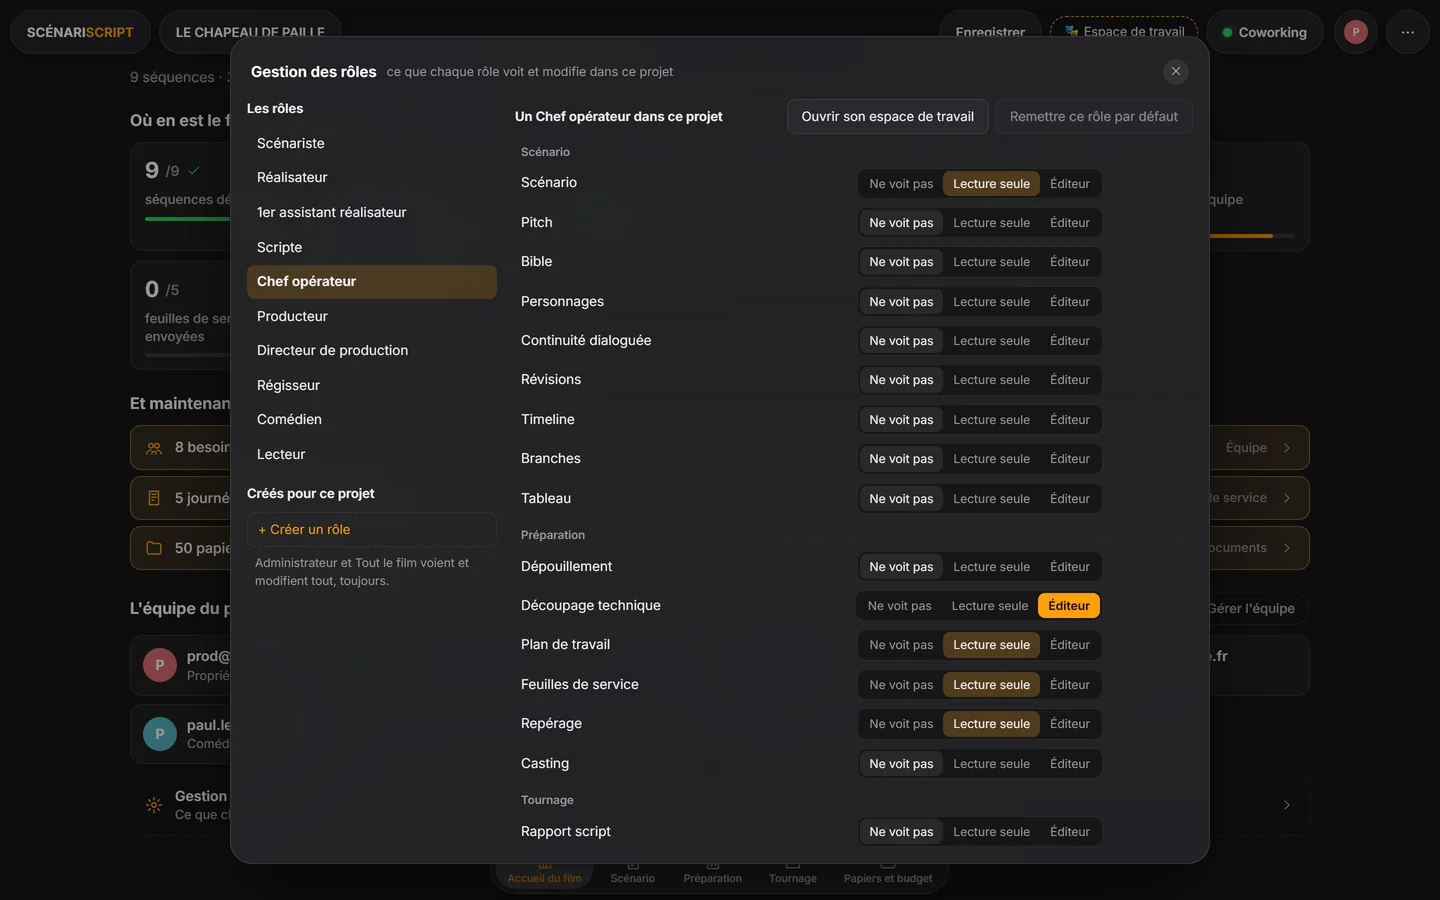Click the Coworking status button

point(1264,32)
